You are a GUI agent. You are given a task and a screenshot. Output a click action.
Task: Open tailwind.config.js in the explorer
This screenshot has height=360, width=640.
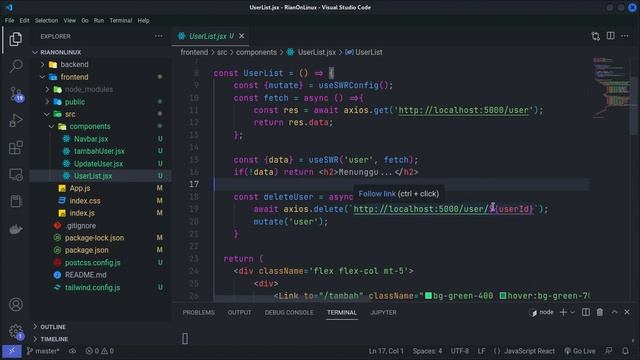click(100, 287)
